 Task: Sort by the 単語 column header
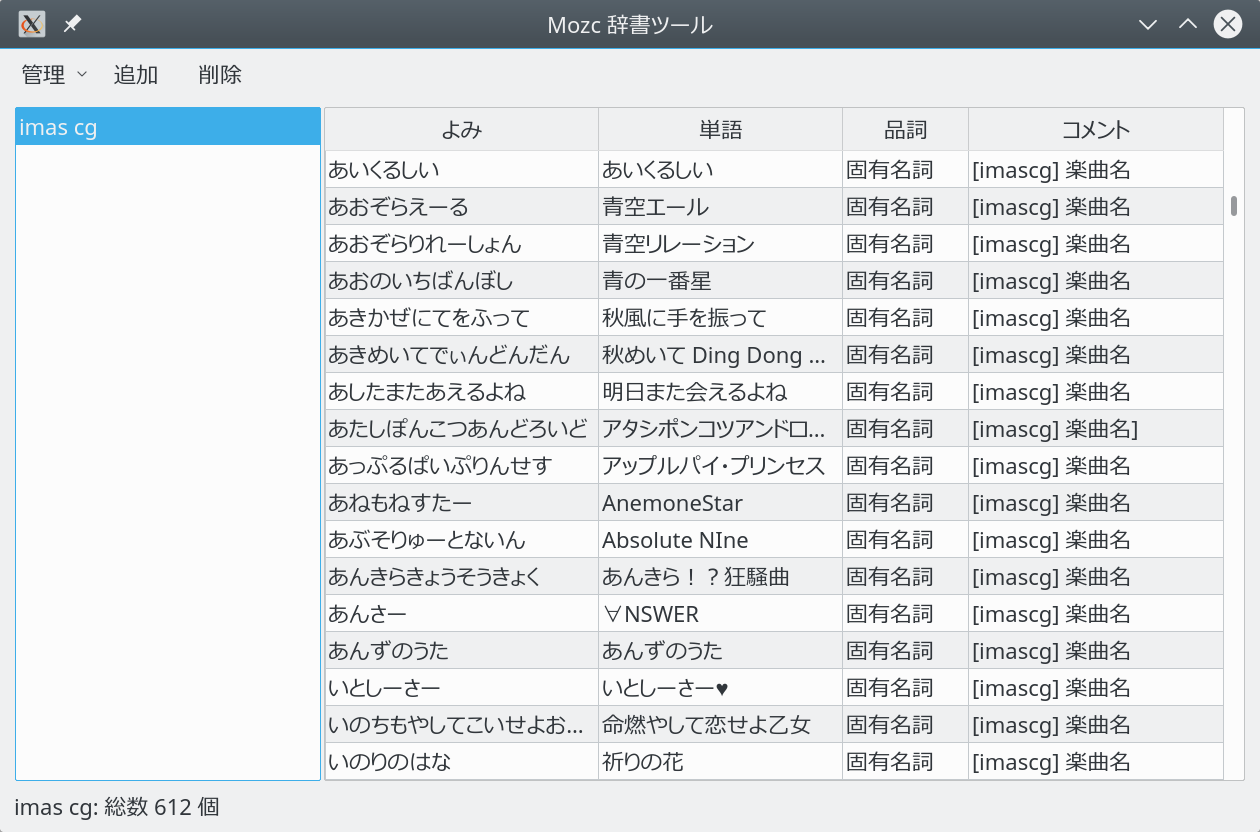(x=720, y=130)
